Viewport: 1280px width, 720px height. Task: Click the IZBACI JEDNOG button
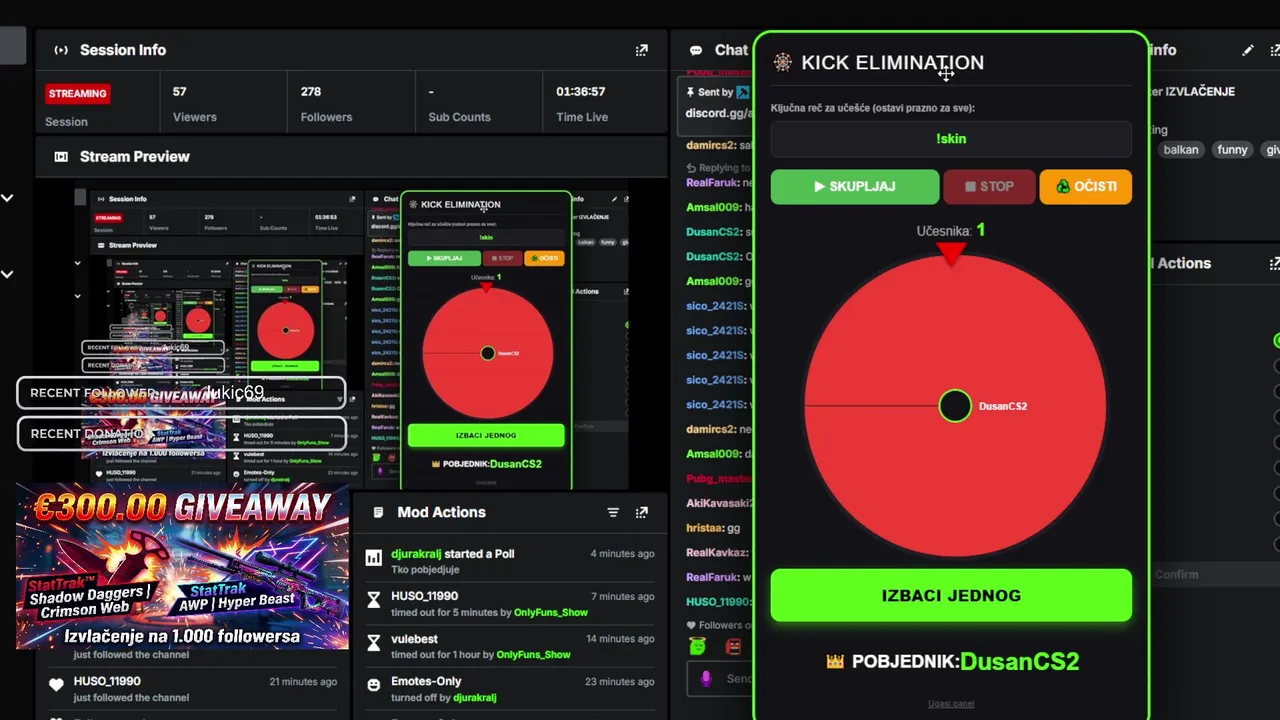click(x=951, y=596)
